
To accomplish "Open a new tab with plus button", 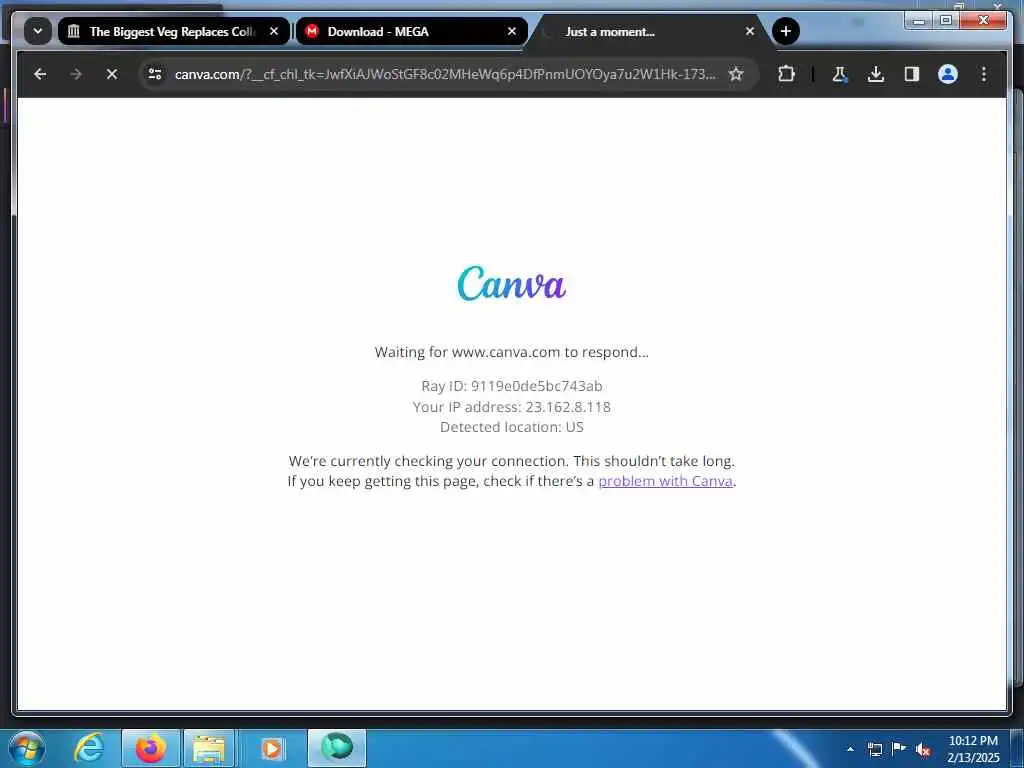I will [786, 31].
